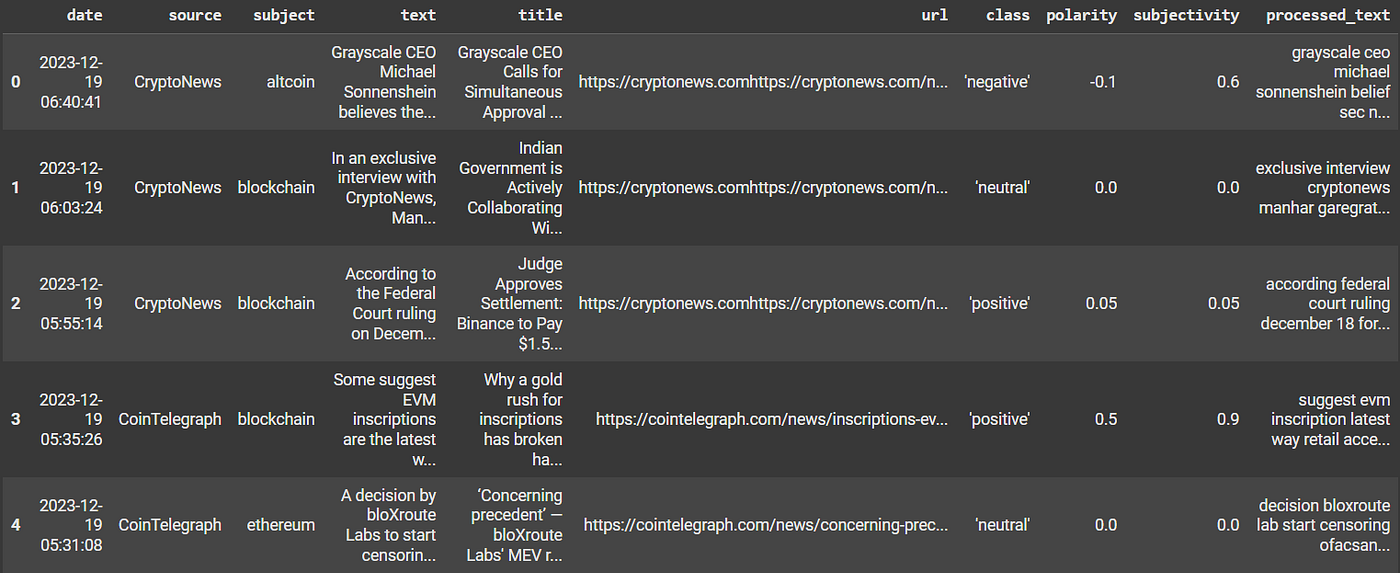Viewport: 1400px width, 573px height.
Task: Click 'neutral' class in row 1
Action: [1001, 187]
